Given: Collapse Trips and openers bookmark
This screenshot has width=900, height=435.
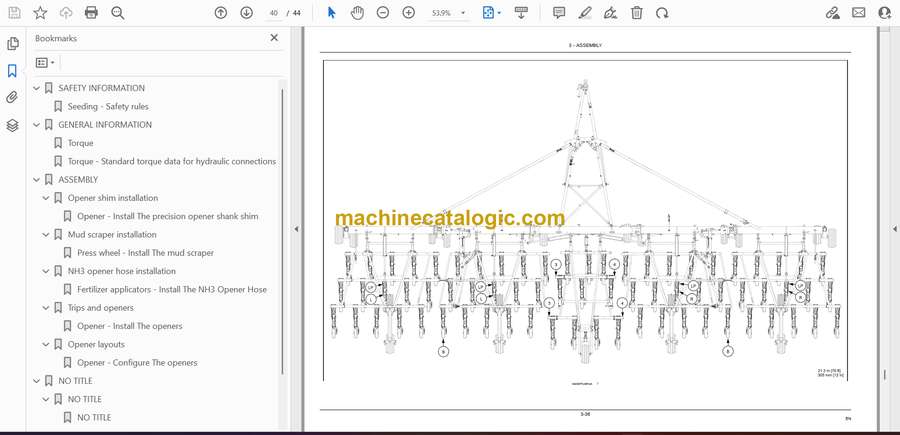Looking at the screenshot, I should 46,308.
